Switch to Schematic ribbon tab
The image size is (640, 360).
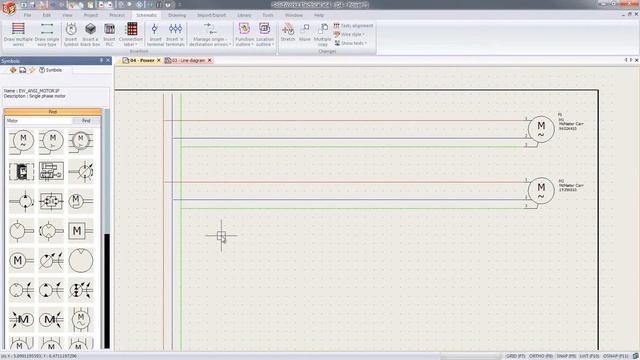click(146, 15)
